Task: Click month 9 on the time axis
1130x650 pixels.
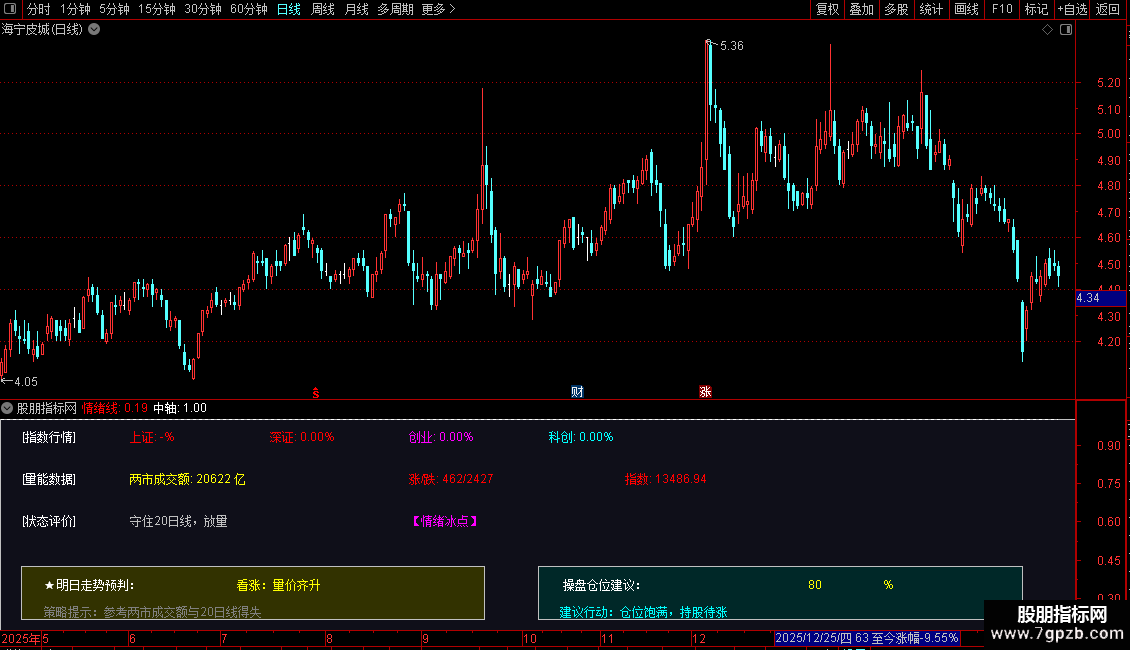Action: [x=425, y=638]
